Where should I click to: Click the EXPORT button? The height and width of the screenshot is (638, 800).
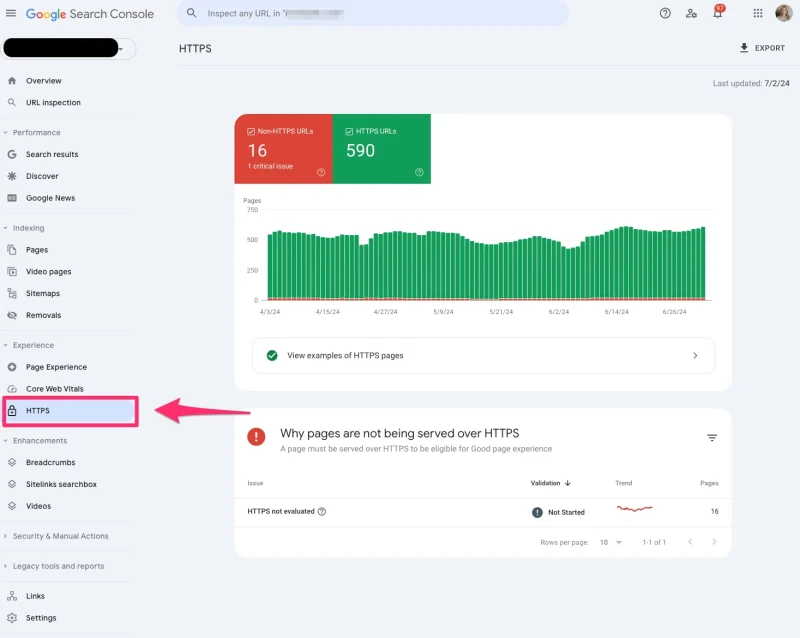point(762,48)
